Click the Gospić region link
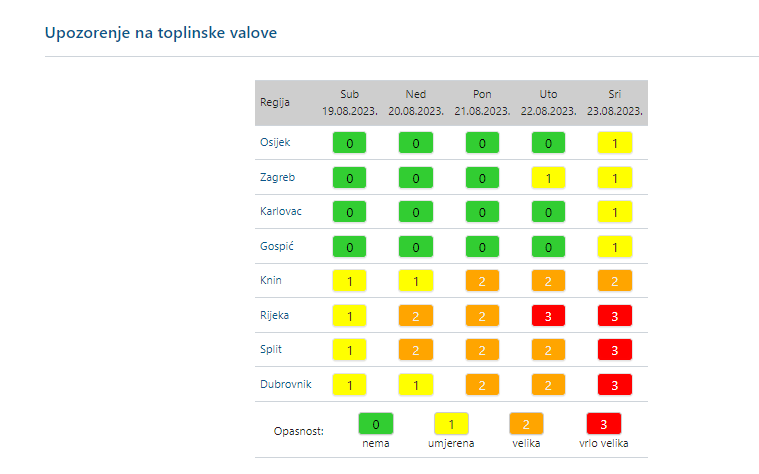Viewport: 759px width, 474px height. (x=277, y=247)
